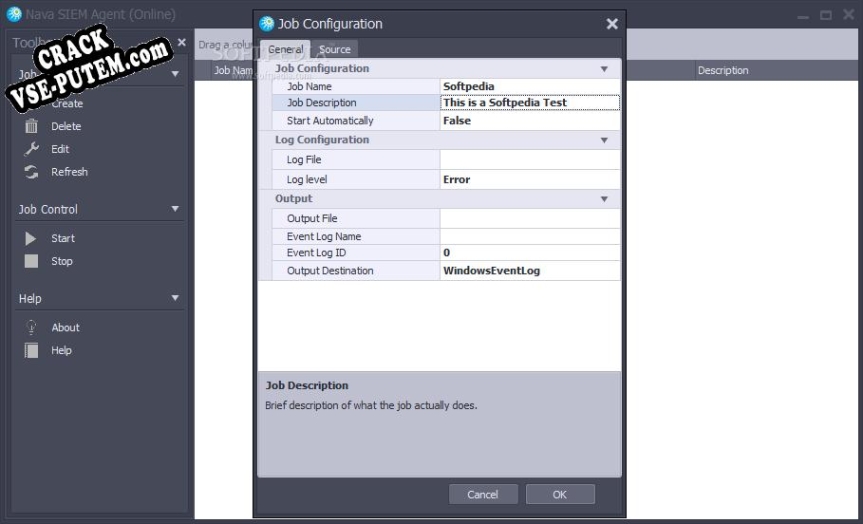This screenshot has height=524, width=863.
Task: Confirm with the OK button
Action: (x=560, y=494)
